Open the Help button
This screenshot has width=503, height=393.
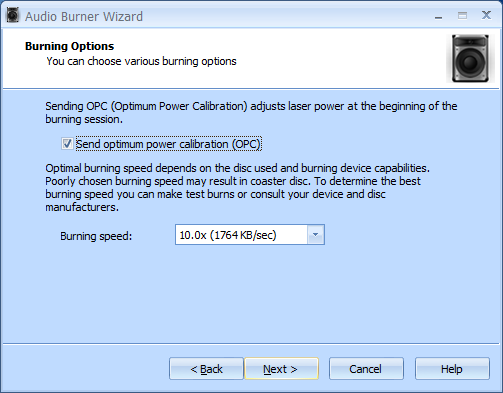pos(452,369)
